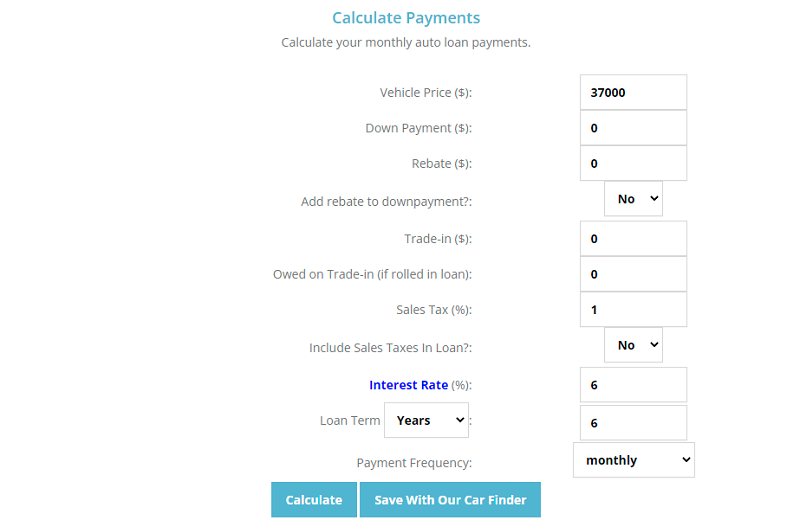Click the Down Payment ($) label text
The width and height of the screenshot is (800, 520).
[418, 128]
